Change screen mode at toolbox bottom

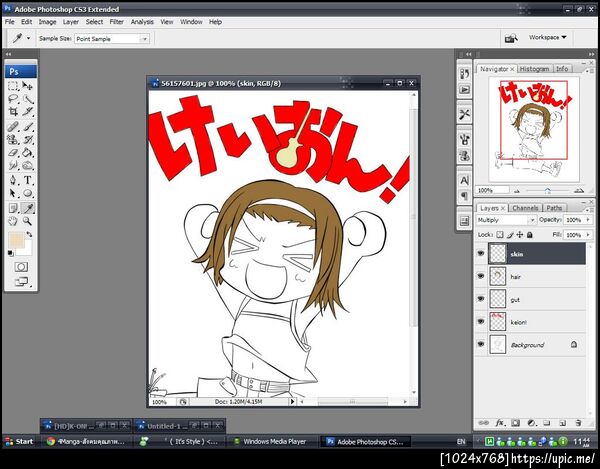tap(22, 282)
